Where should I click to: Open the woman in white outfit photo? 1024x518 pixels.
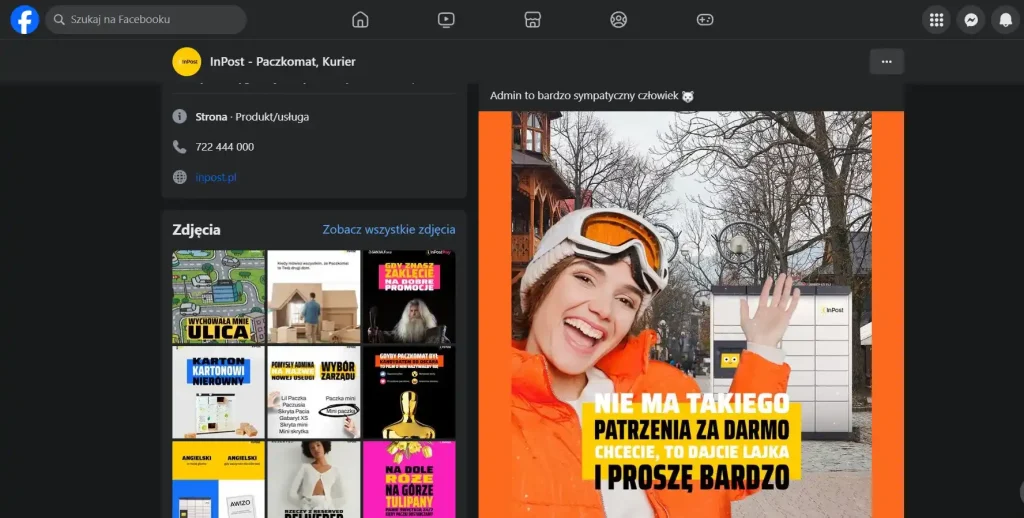coord(314,479)
